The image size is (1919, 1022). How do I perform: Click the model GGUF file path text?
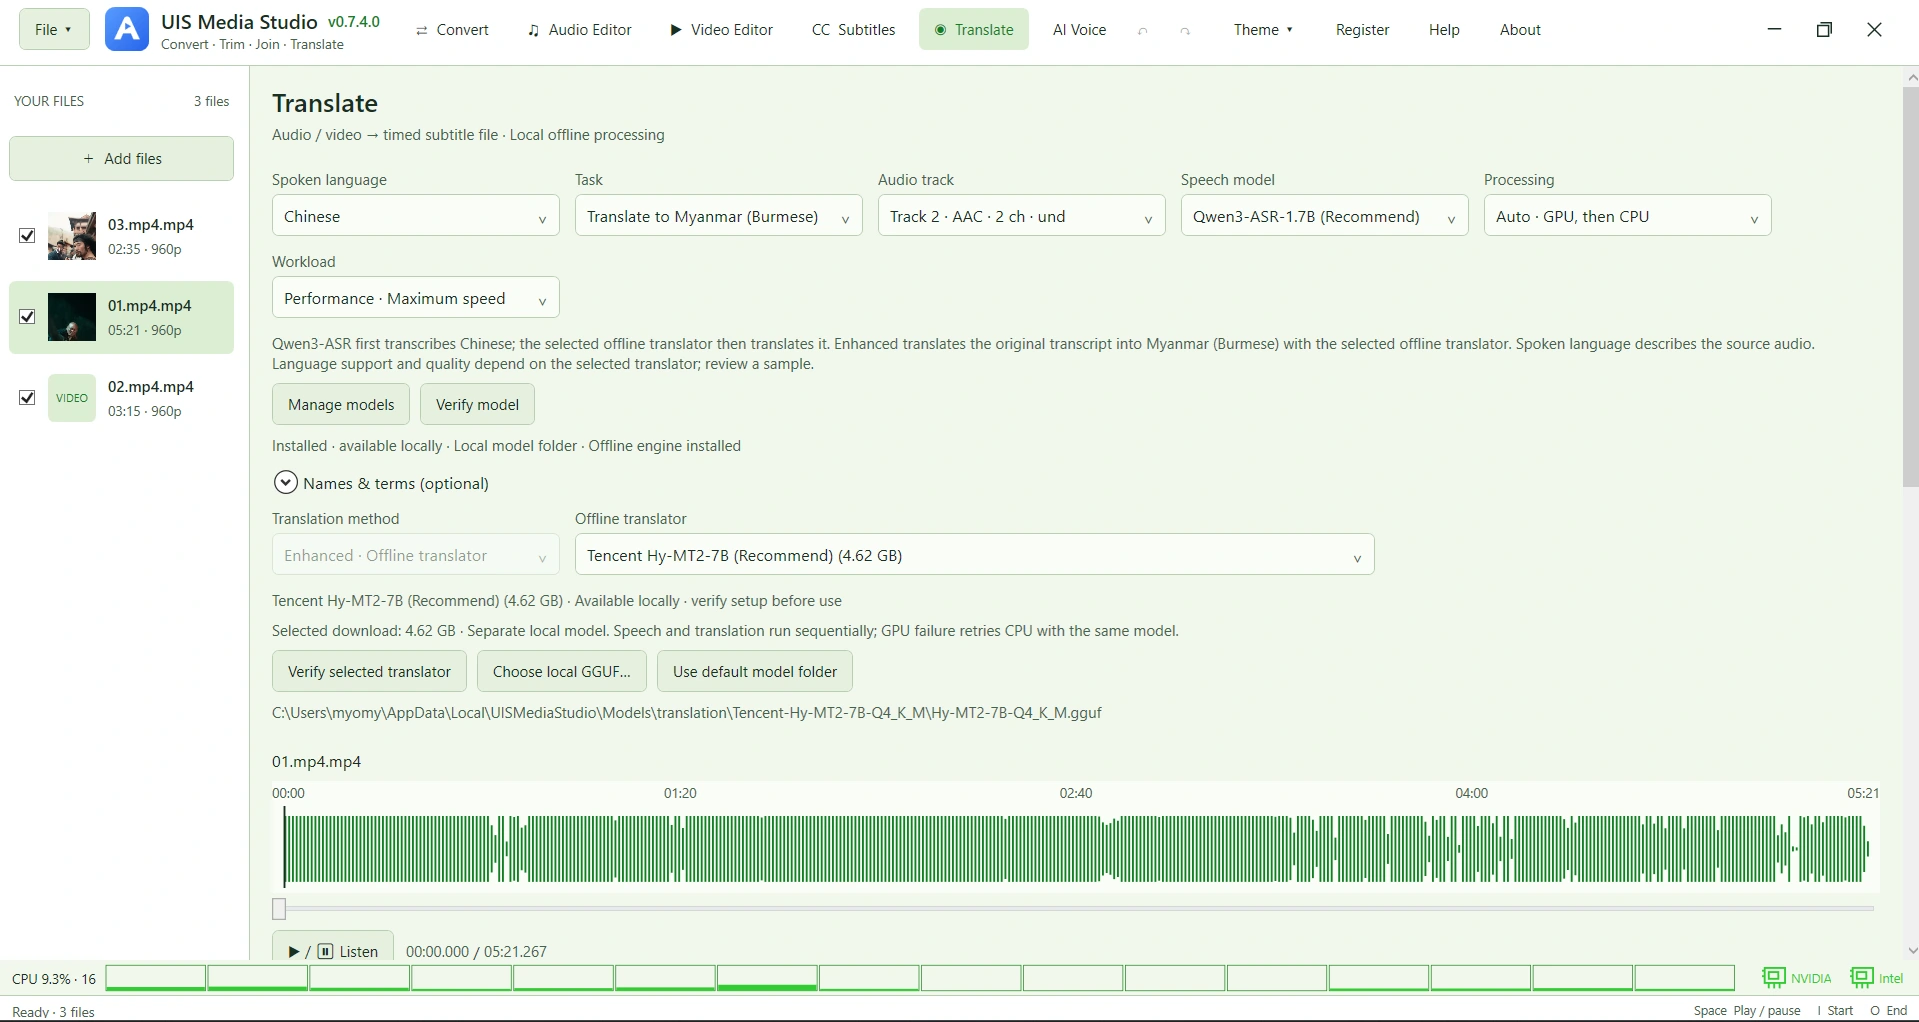click(x=687, y=713)
